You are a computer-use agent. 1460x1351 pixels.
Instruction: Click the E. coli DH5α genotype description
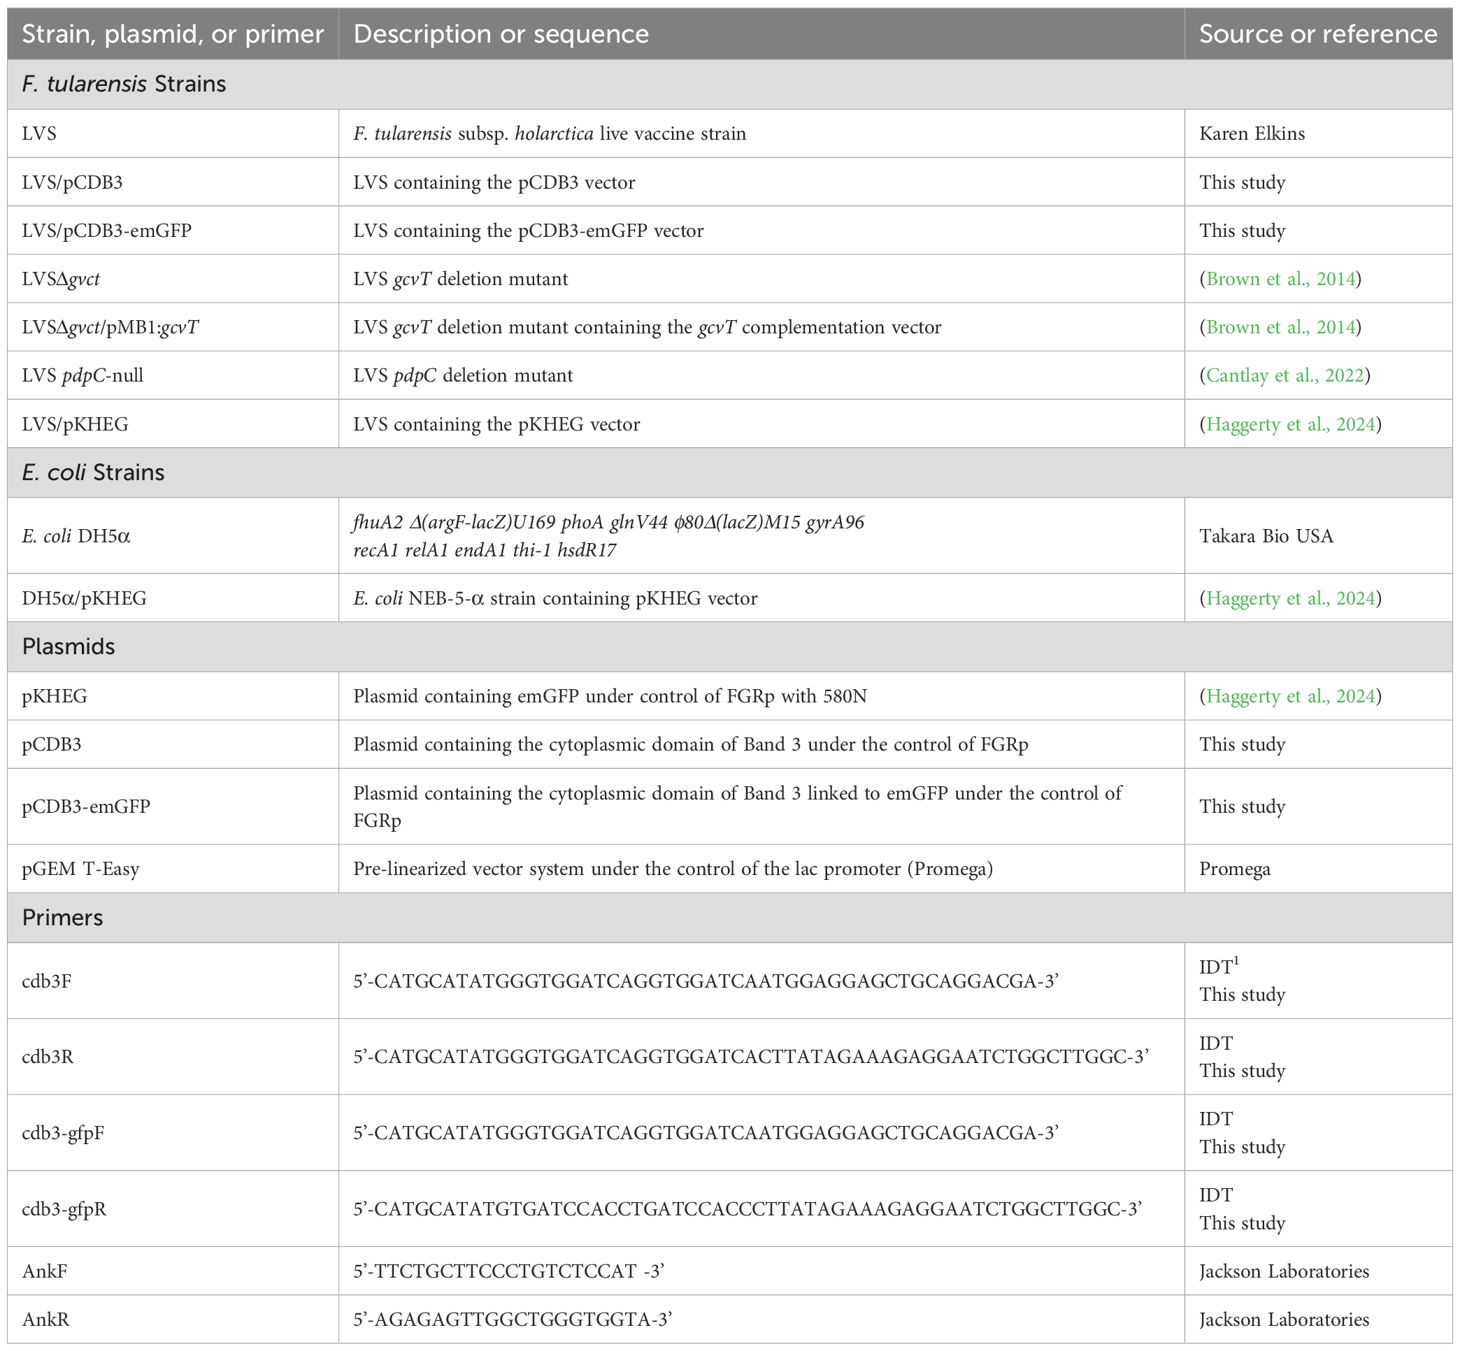point(608,536)
